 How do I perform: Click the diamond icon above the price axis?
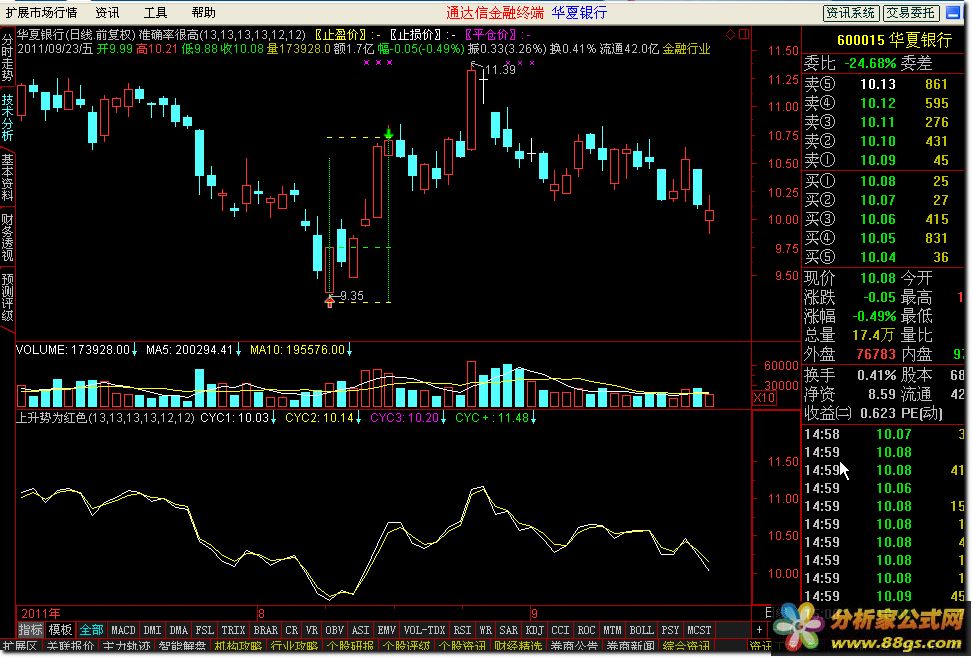(730, 34)
